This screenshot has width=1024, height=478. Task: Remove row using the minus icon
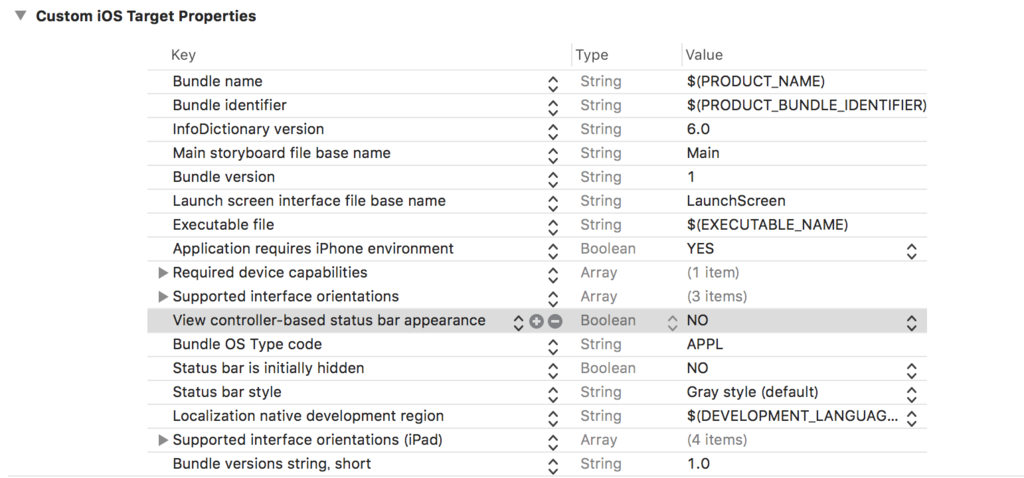[554, 321]
